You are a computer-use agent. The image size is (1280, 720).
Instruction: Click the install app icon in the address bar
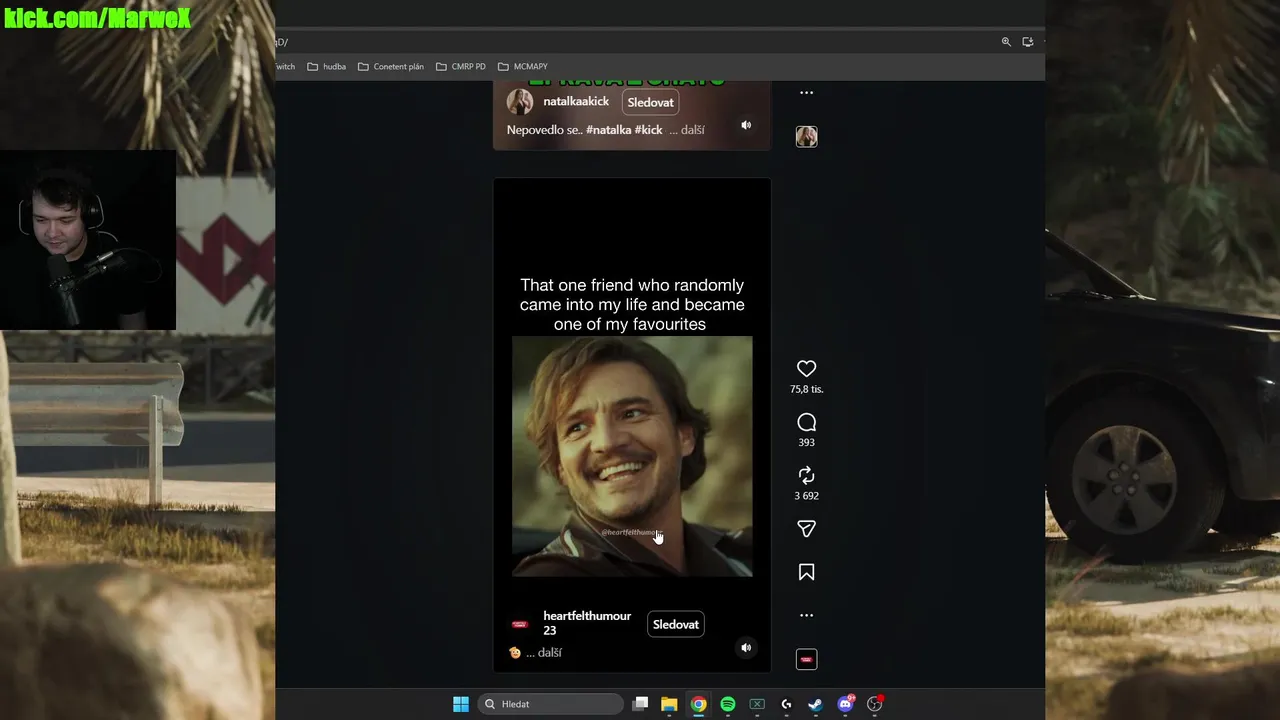pyautogui.click(x=1028, y=42)
